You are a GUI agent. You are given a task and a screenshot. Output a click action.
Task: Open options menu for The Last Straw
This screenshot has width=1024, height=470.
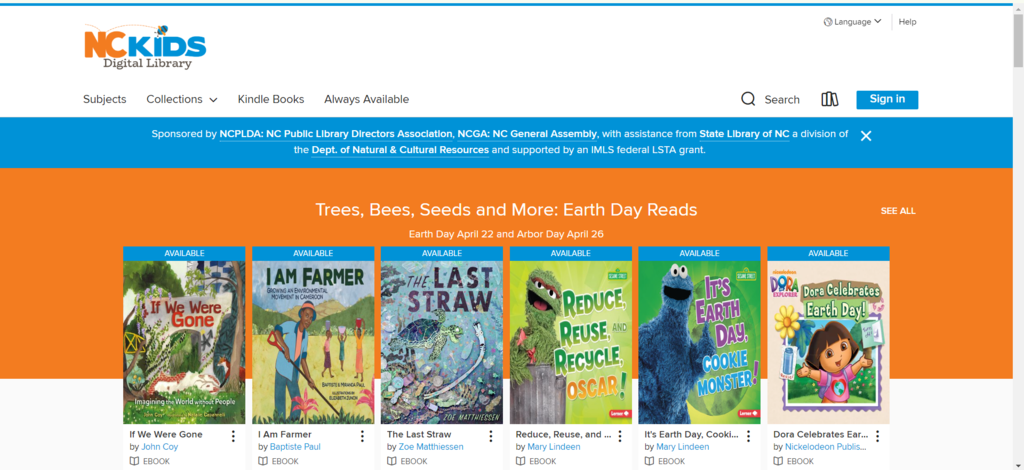(490, 436)
